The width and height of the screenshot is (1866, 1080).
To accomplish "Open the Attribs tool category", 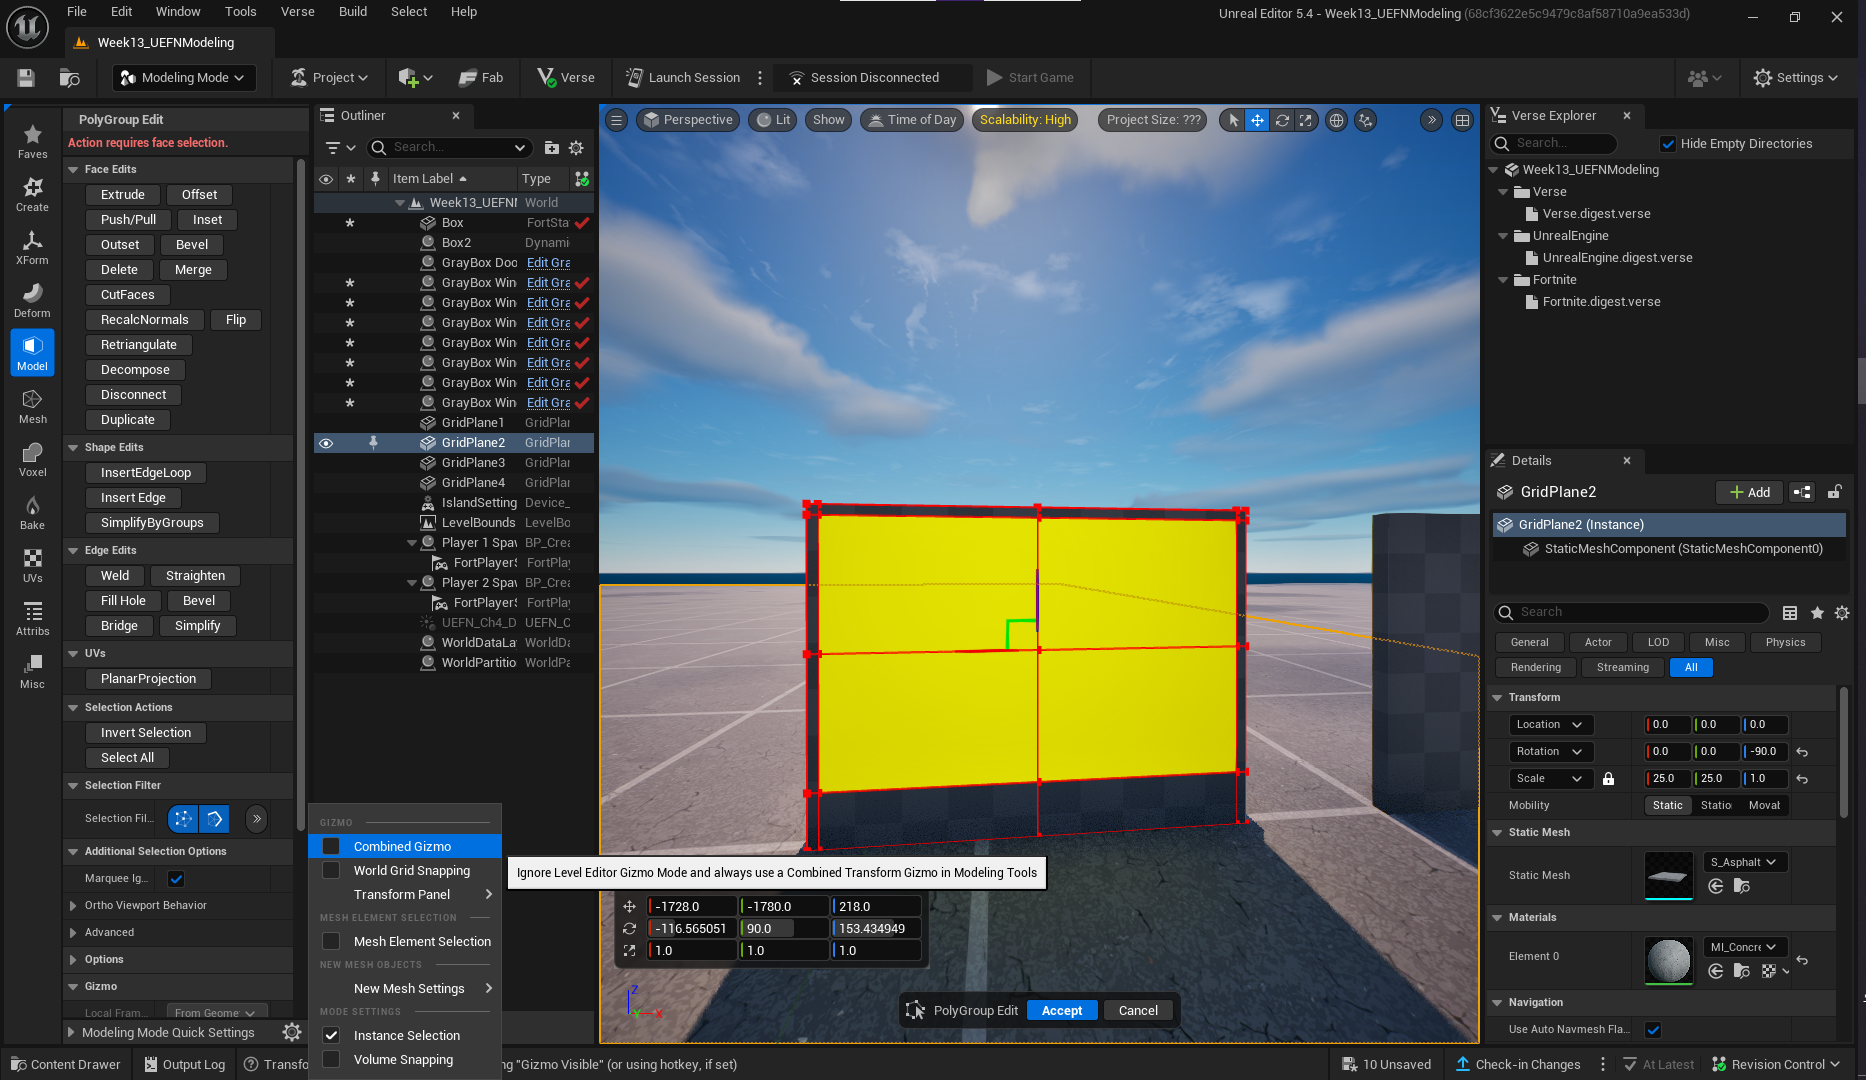I will [x=32, y=618].
